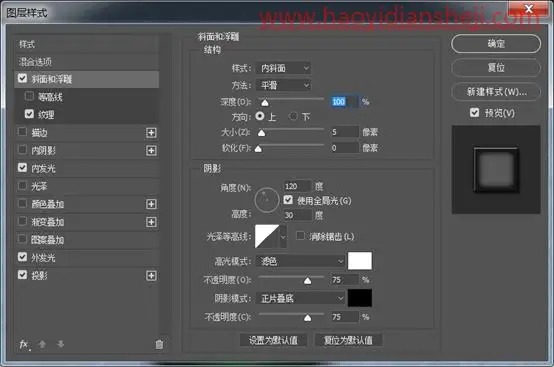The height and width of the screenshot is (367, 554).
Task: Click the 设置为默认值 button
Action: [273, 340]
